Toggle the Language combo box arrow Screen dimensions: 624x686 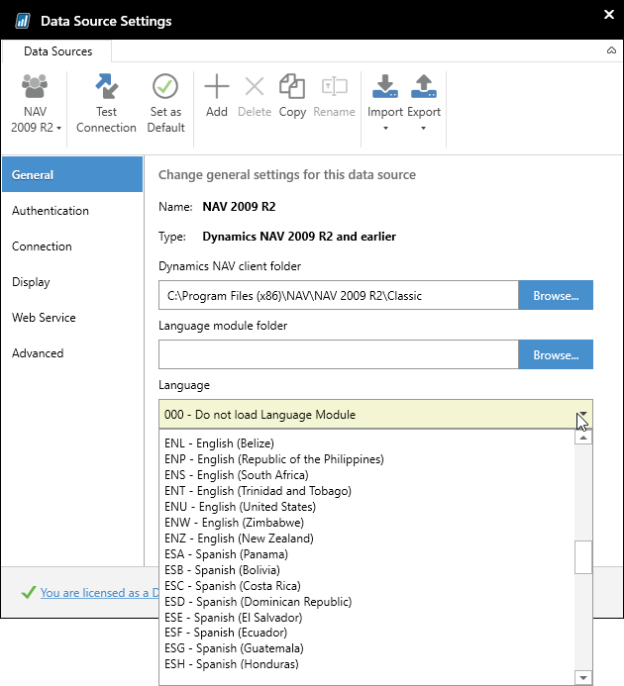[583, 414]
